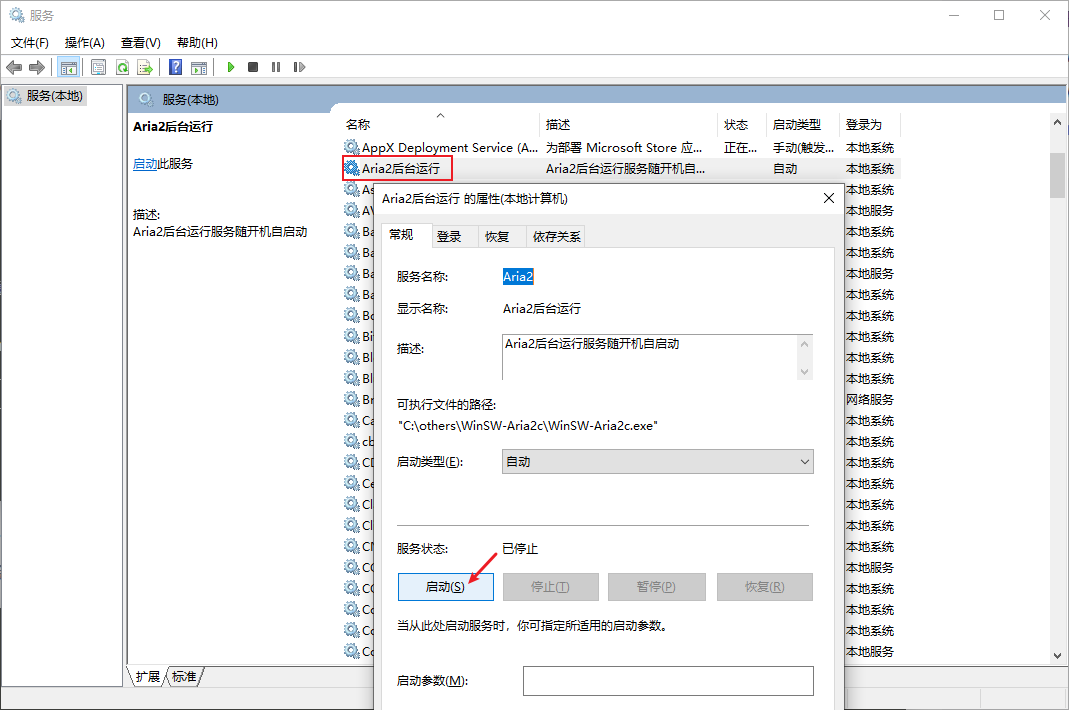Click the Export List toolbar icon

click(145, 67)
